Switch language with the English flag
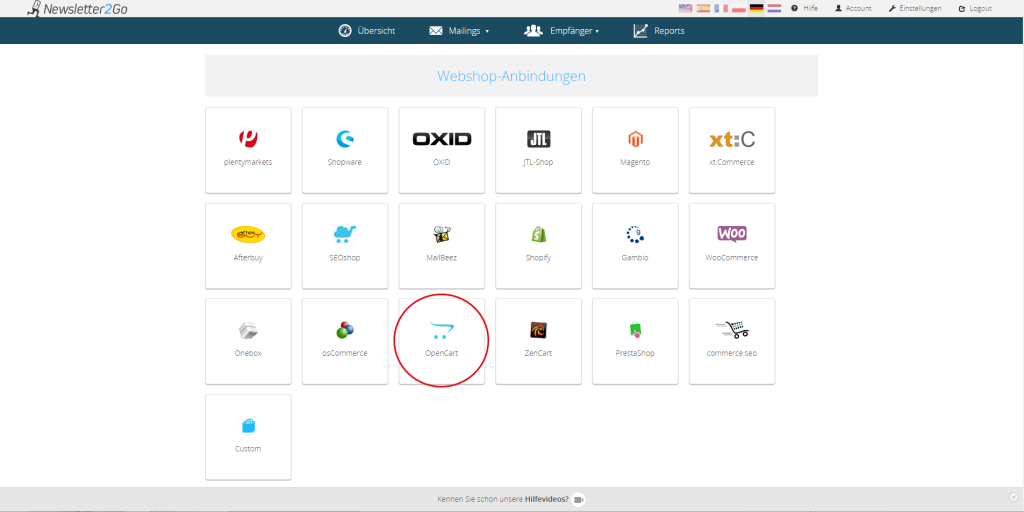 [x=686, y=8]
